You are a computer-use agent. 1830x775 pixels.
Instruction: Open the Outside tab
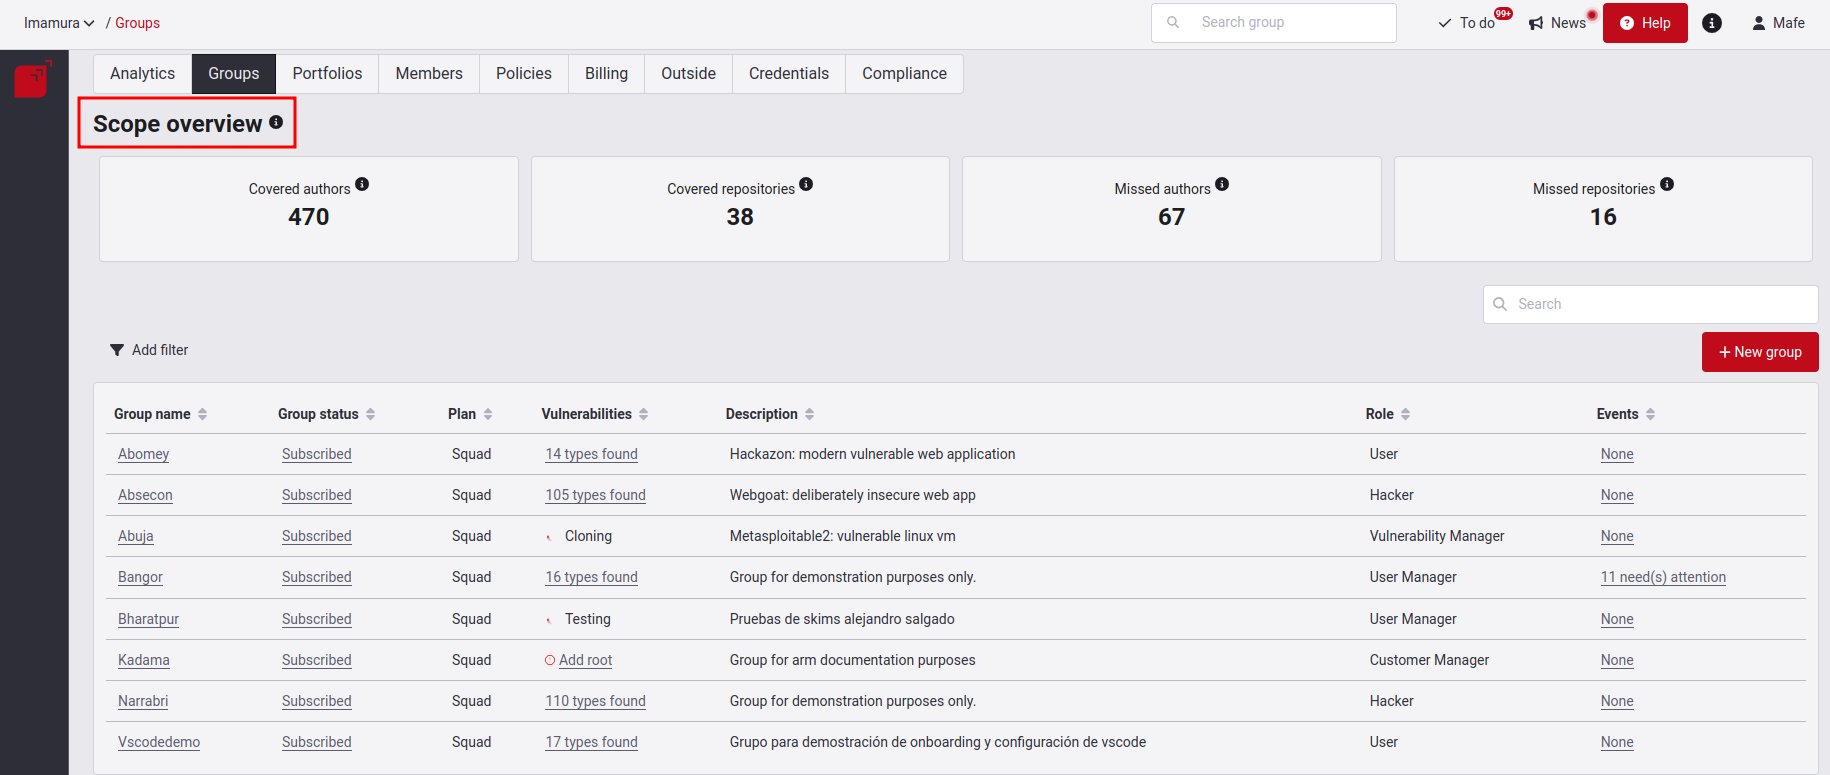pyautogui.click(x=688, y=74)
